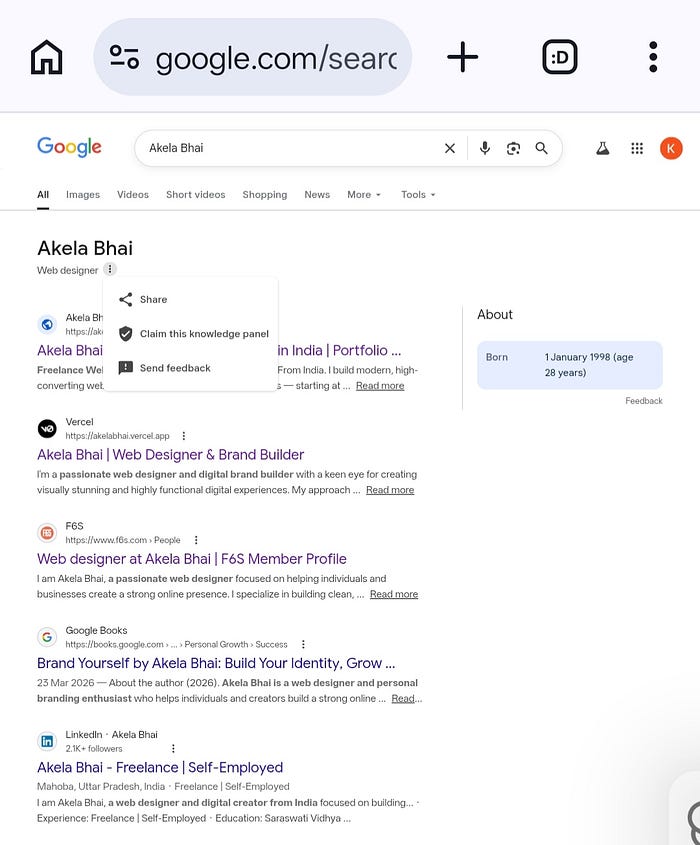Search by image with Lens icon
This screenshot has width=700, height=845.
pyautogui.click(x=514, y=148)
